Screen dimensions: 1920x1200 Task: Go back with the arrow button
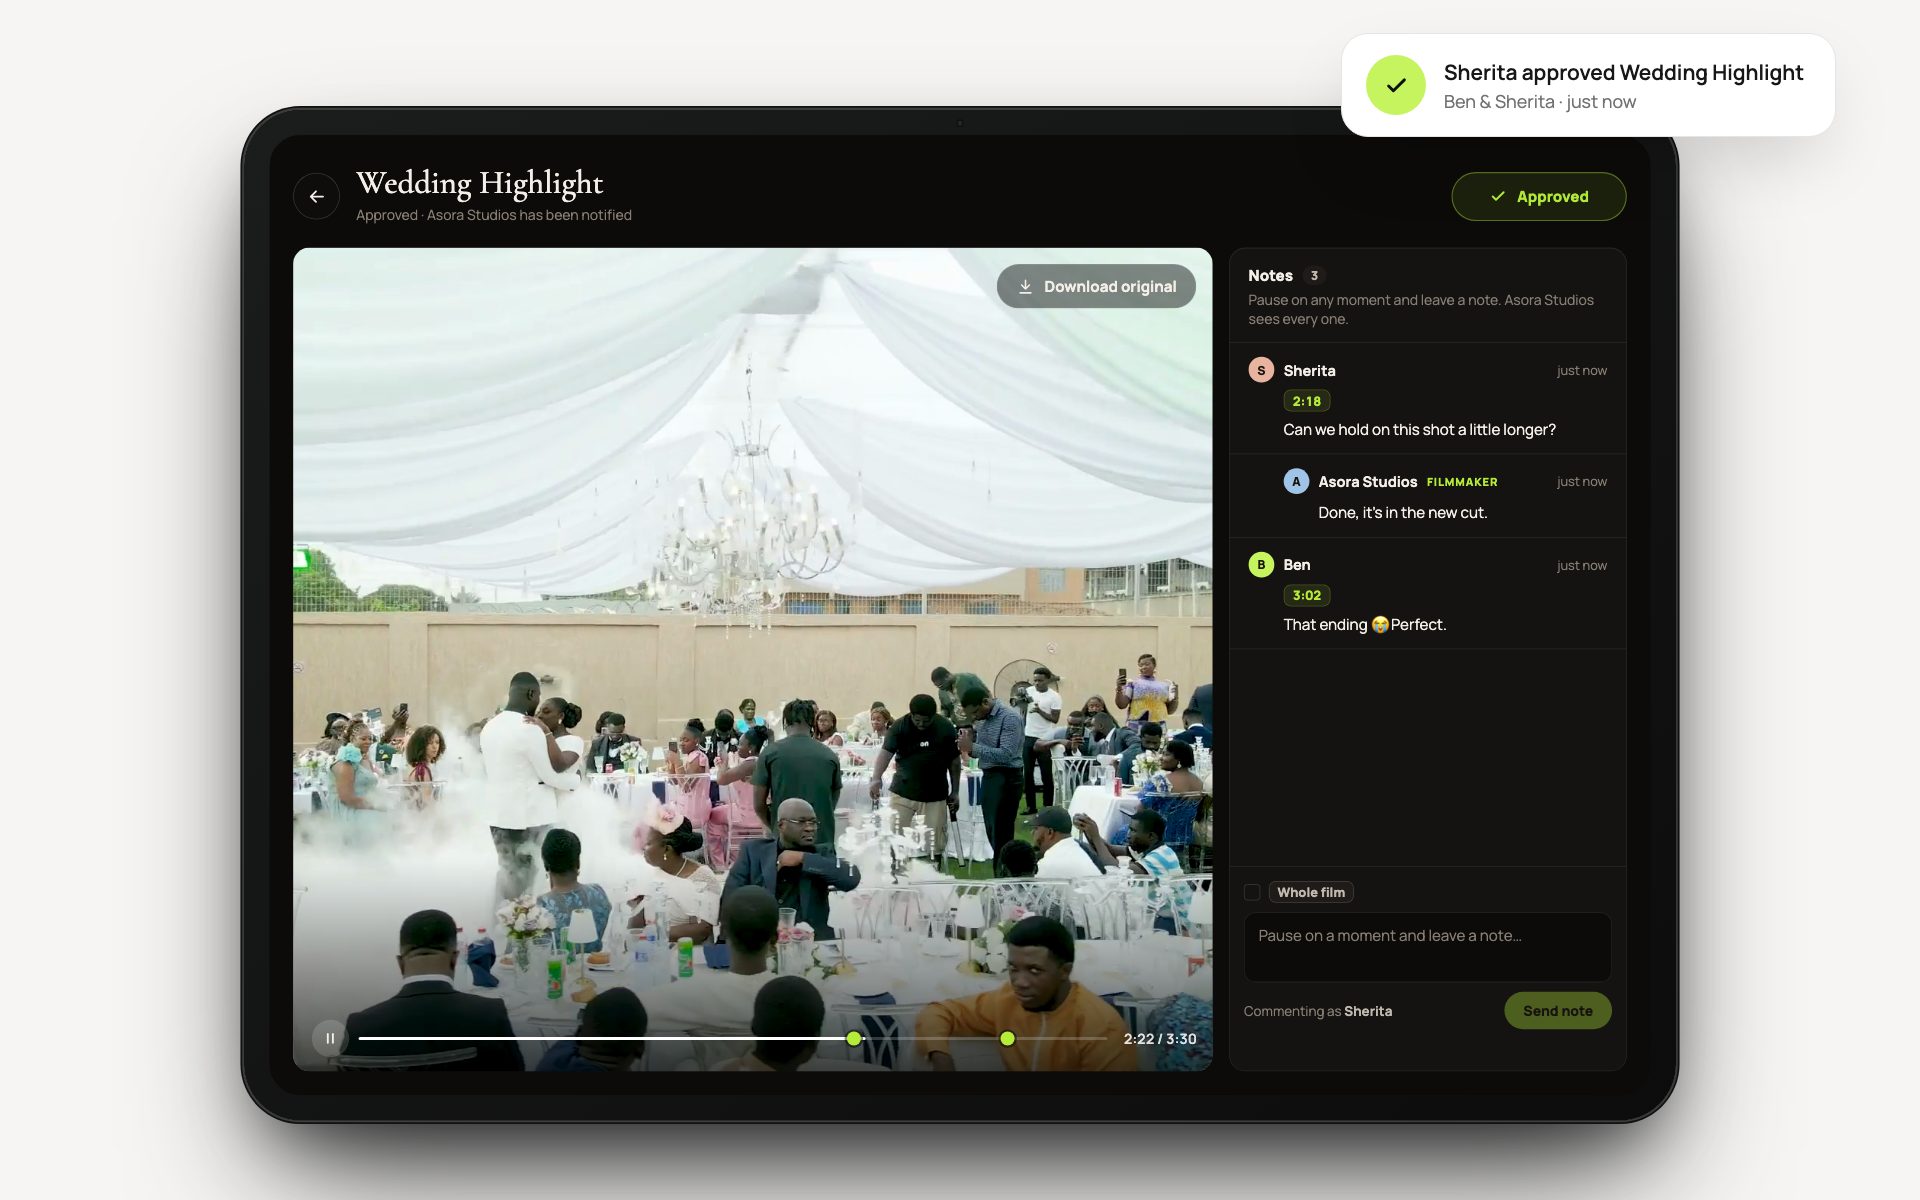tap(316, 196)
